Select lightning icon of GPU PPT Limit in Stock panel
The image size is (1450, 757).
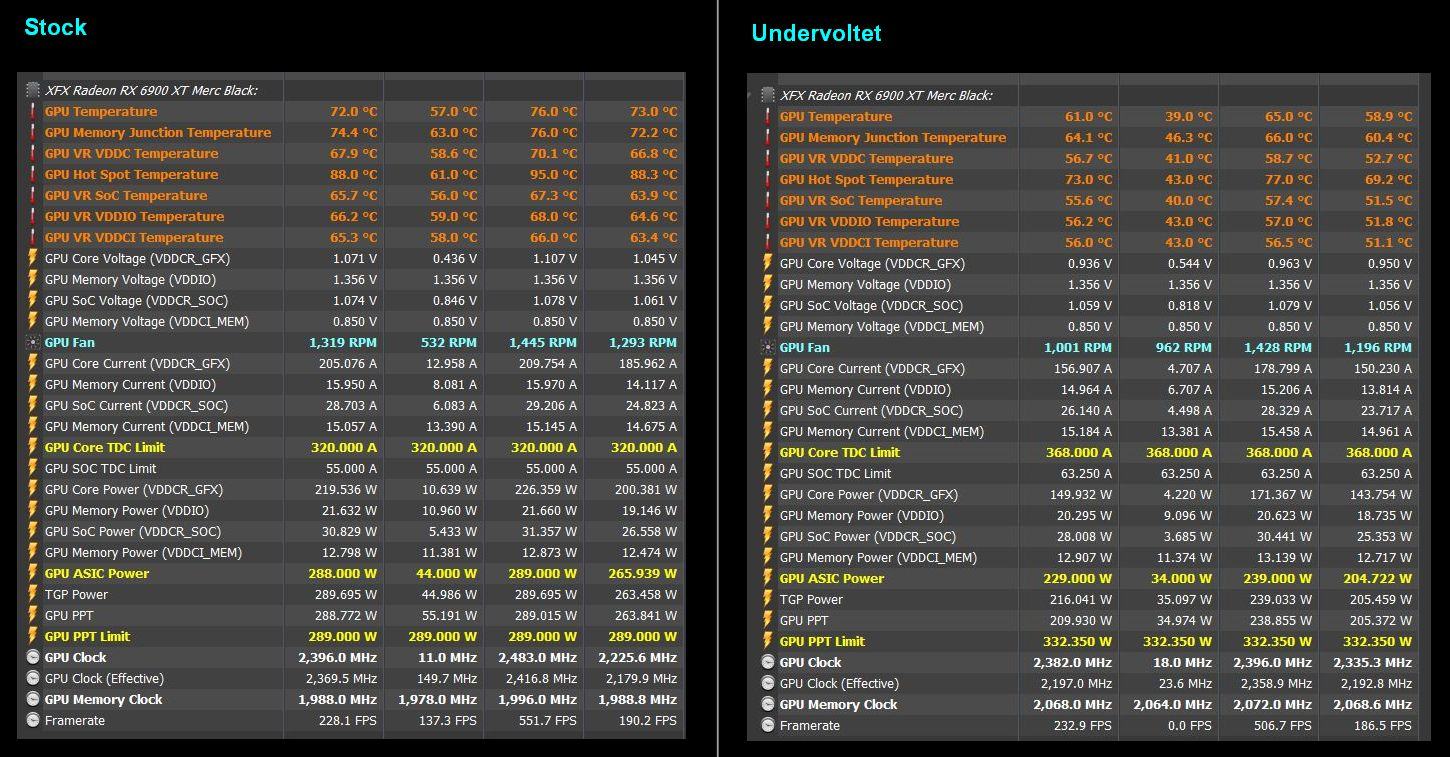tap(33, 636)
